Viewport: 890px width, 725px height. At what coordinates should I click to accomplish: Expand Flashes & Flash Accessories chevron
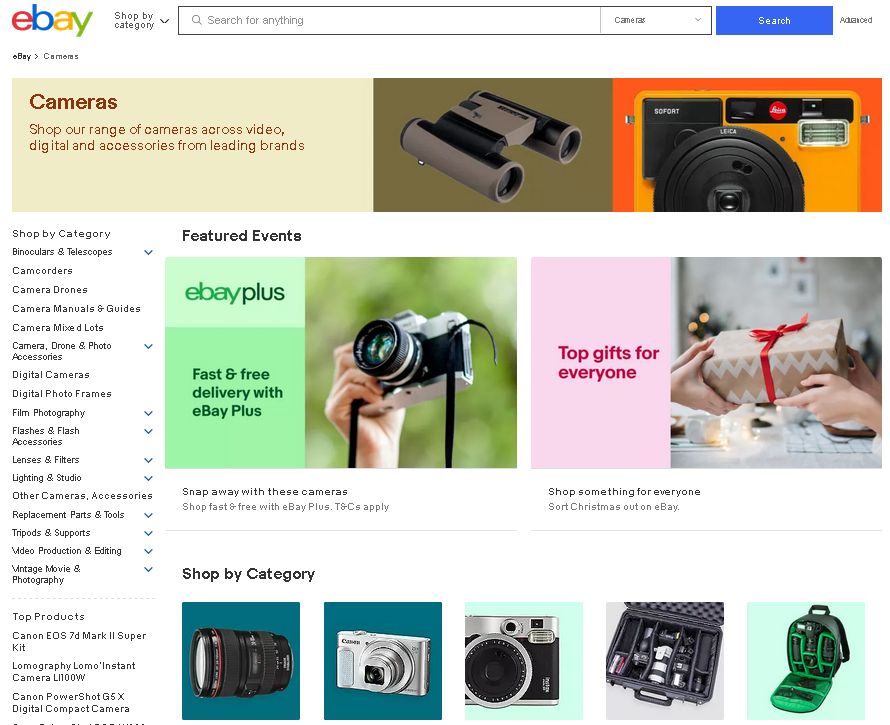pos(148,431)
